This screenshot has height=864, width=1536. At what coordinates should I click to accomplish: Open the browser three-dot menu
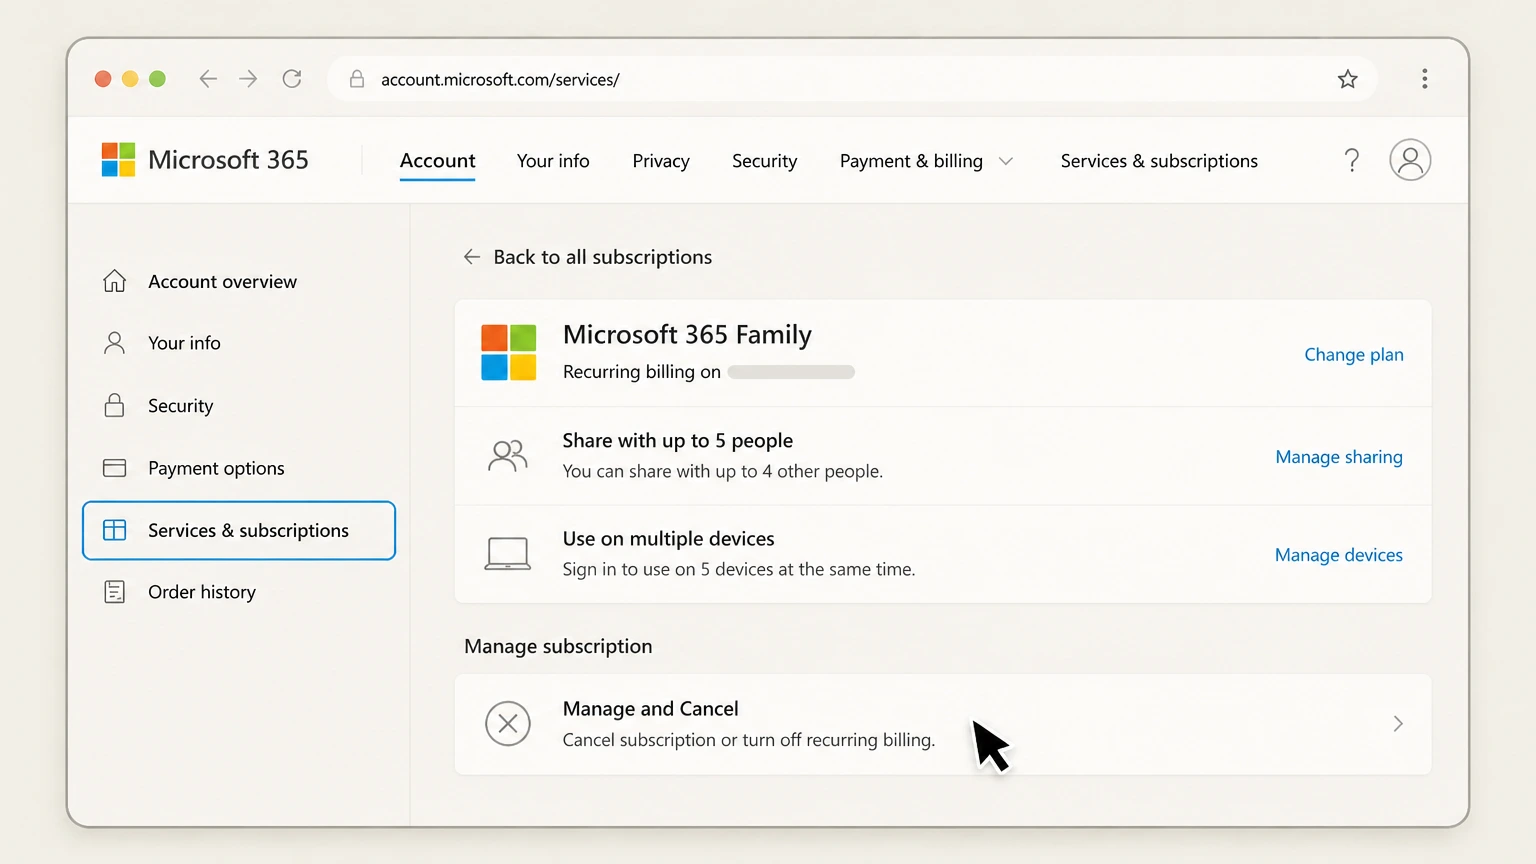(1425, 79)
